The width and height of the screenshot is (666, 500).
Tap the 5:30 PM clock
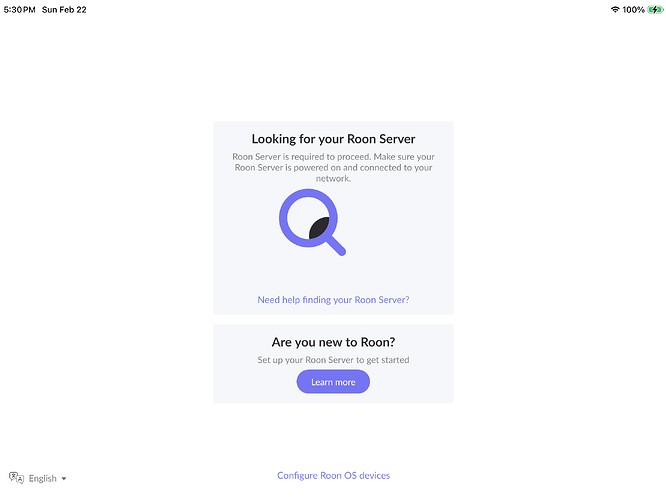point(18,9)
